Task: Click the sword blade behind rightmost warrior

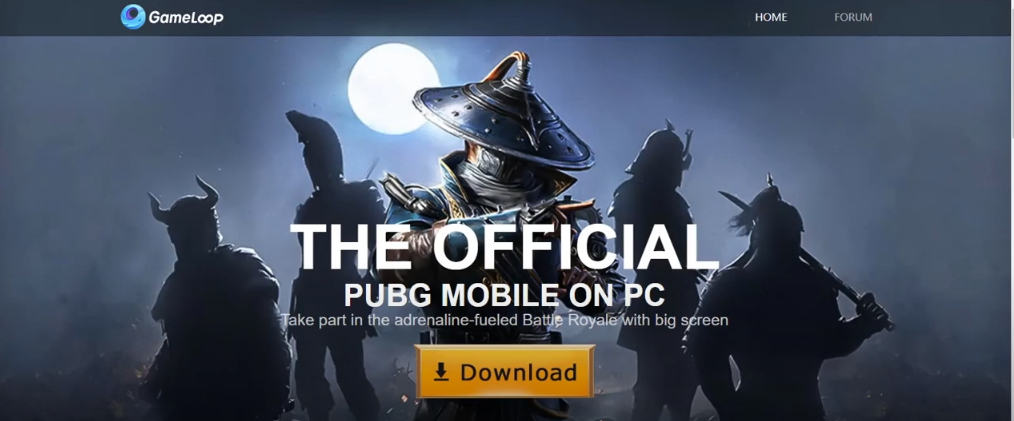Action: coord(735,201)
